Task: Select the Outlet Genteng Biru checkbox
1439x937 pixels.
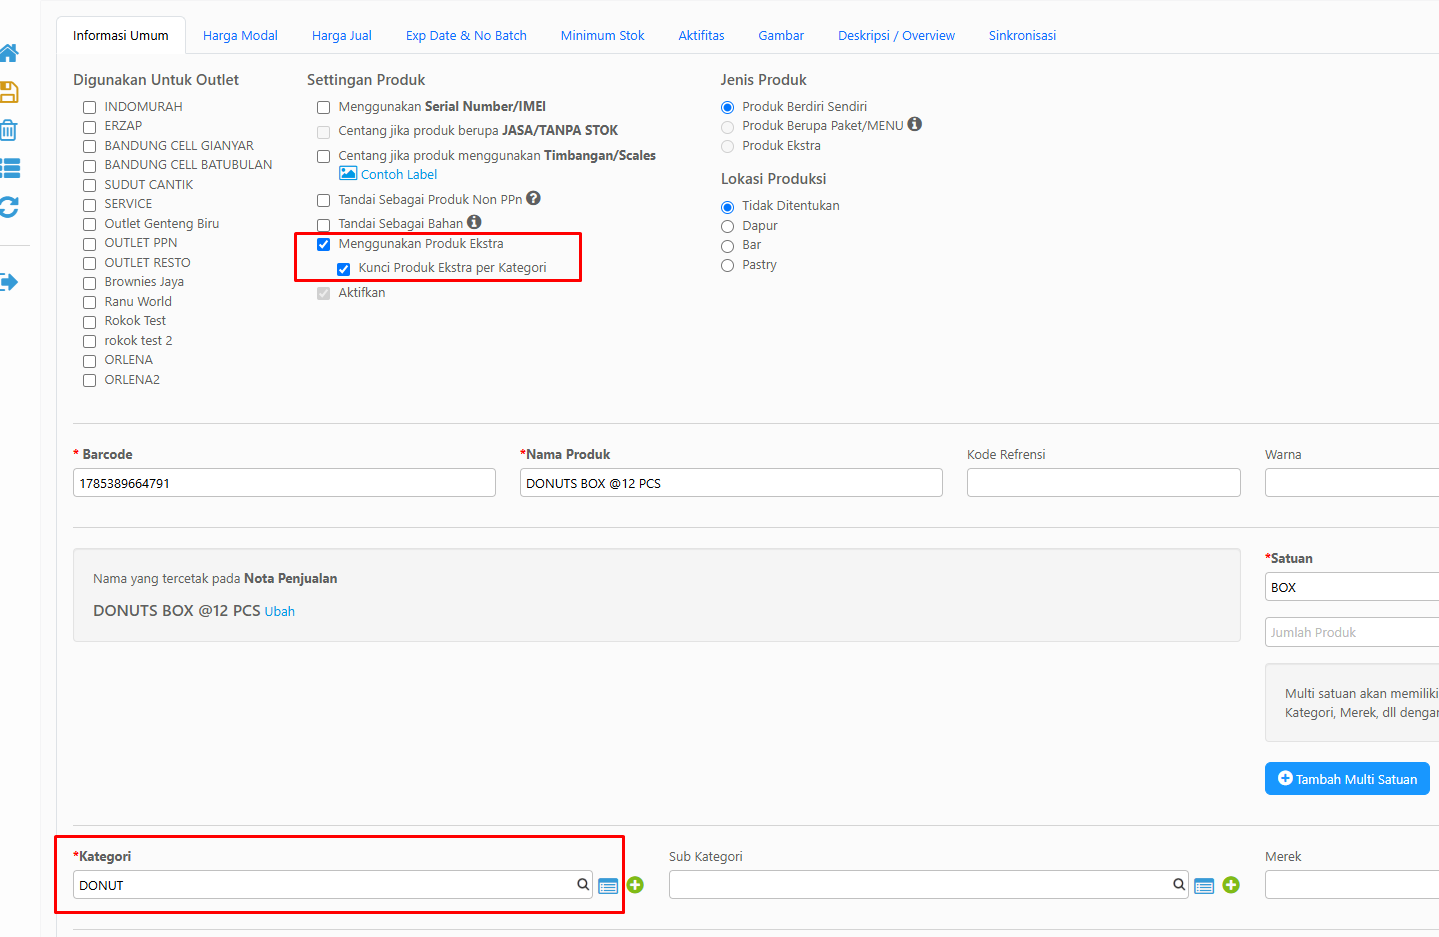Action: coord(89,224)
